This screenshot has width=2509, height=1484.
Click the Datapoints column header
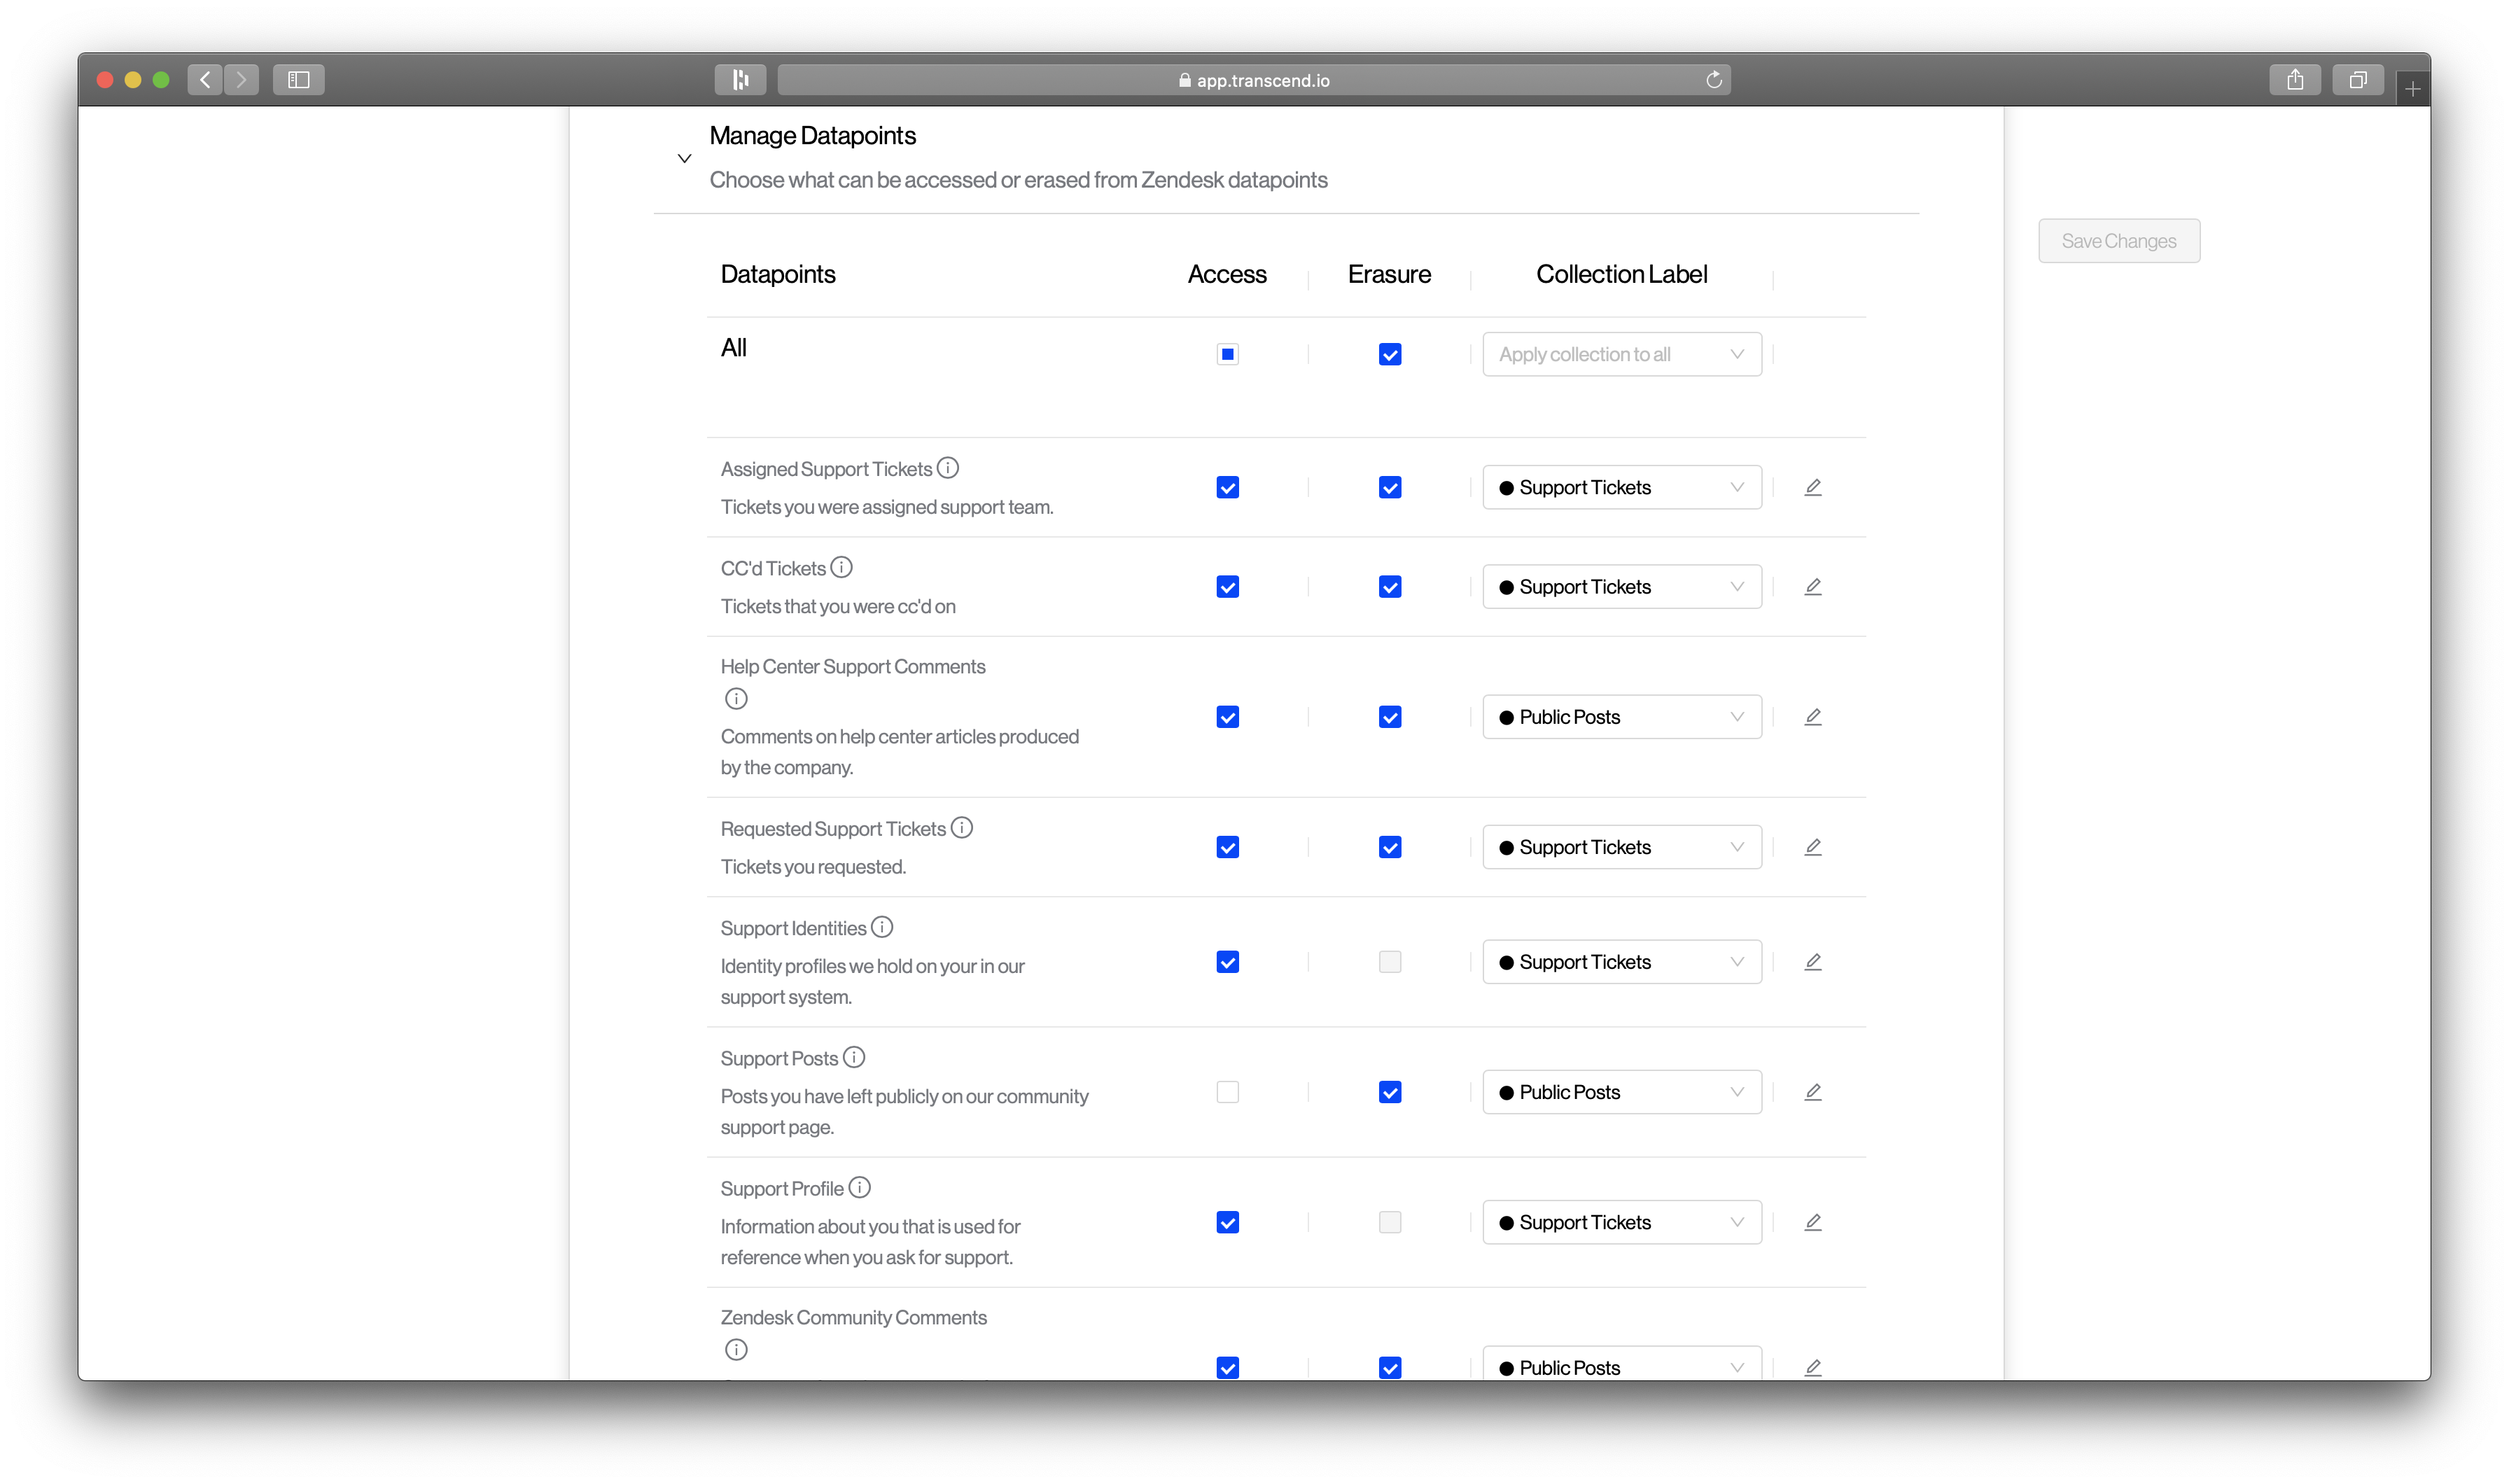coord(777,273)
